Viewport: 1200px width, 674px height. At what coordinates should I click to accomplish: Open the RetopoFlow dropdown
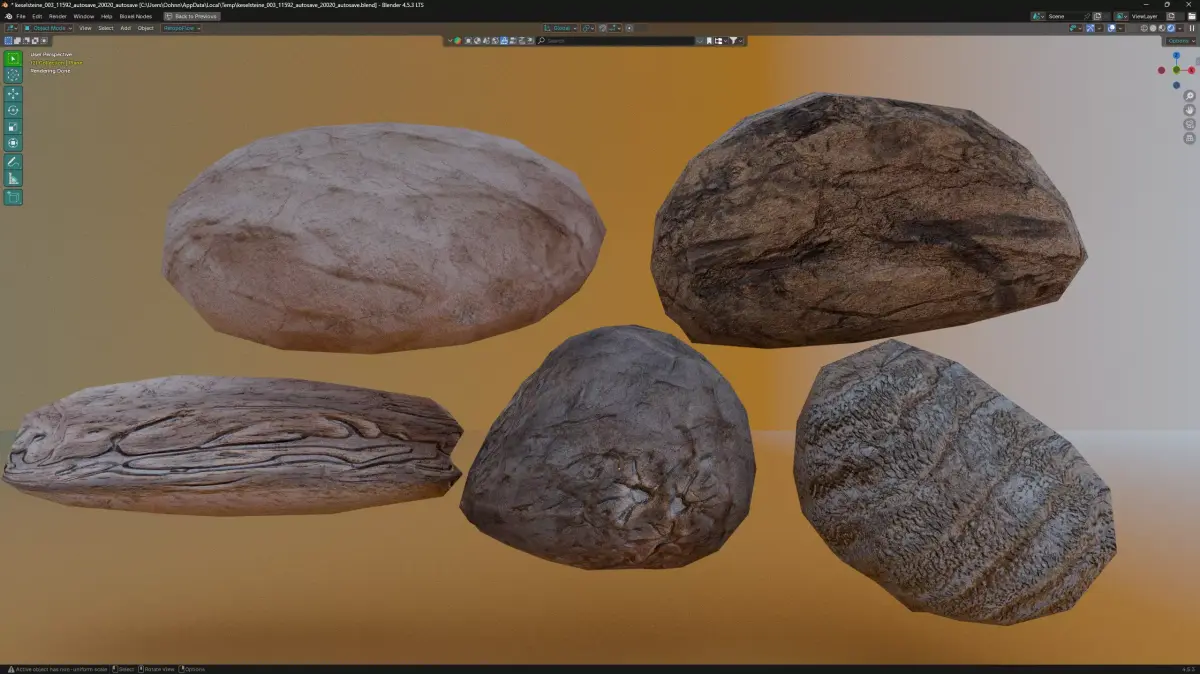pyautogui.click(x=181, y=28)
